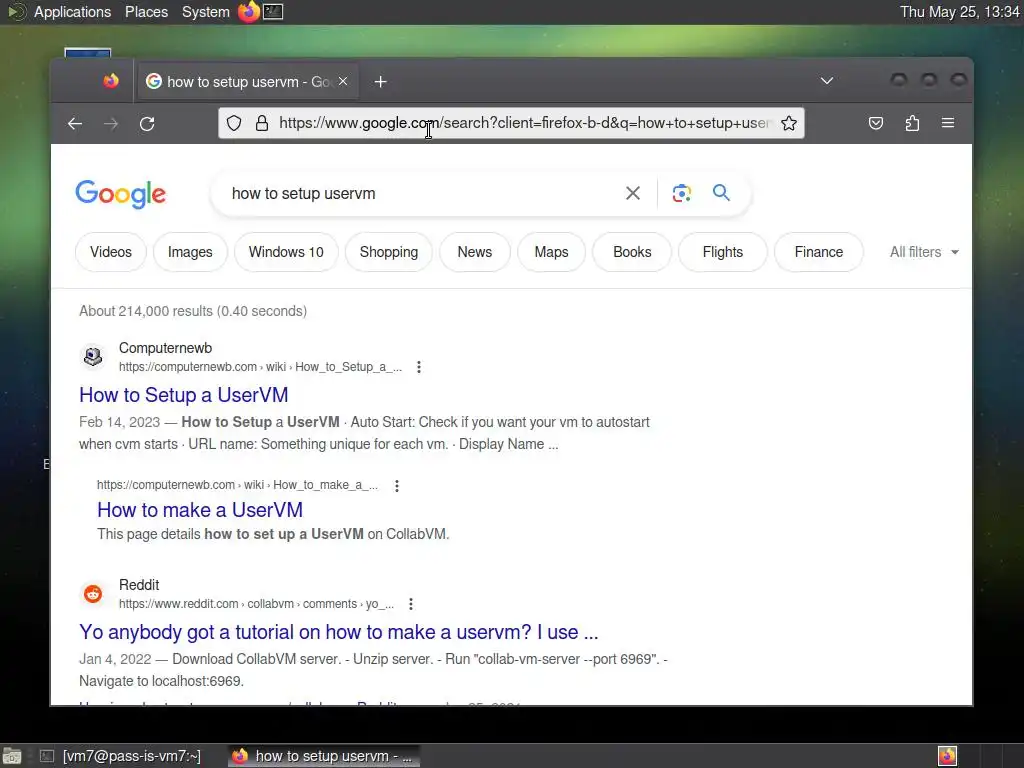Open options for computernewb How_to_Setup result
The width and height of the screenshot is (1024, 768).
(419, 367)
